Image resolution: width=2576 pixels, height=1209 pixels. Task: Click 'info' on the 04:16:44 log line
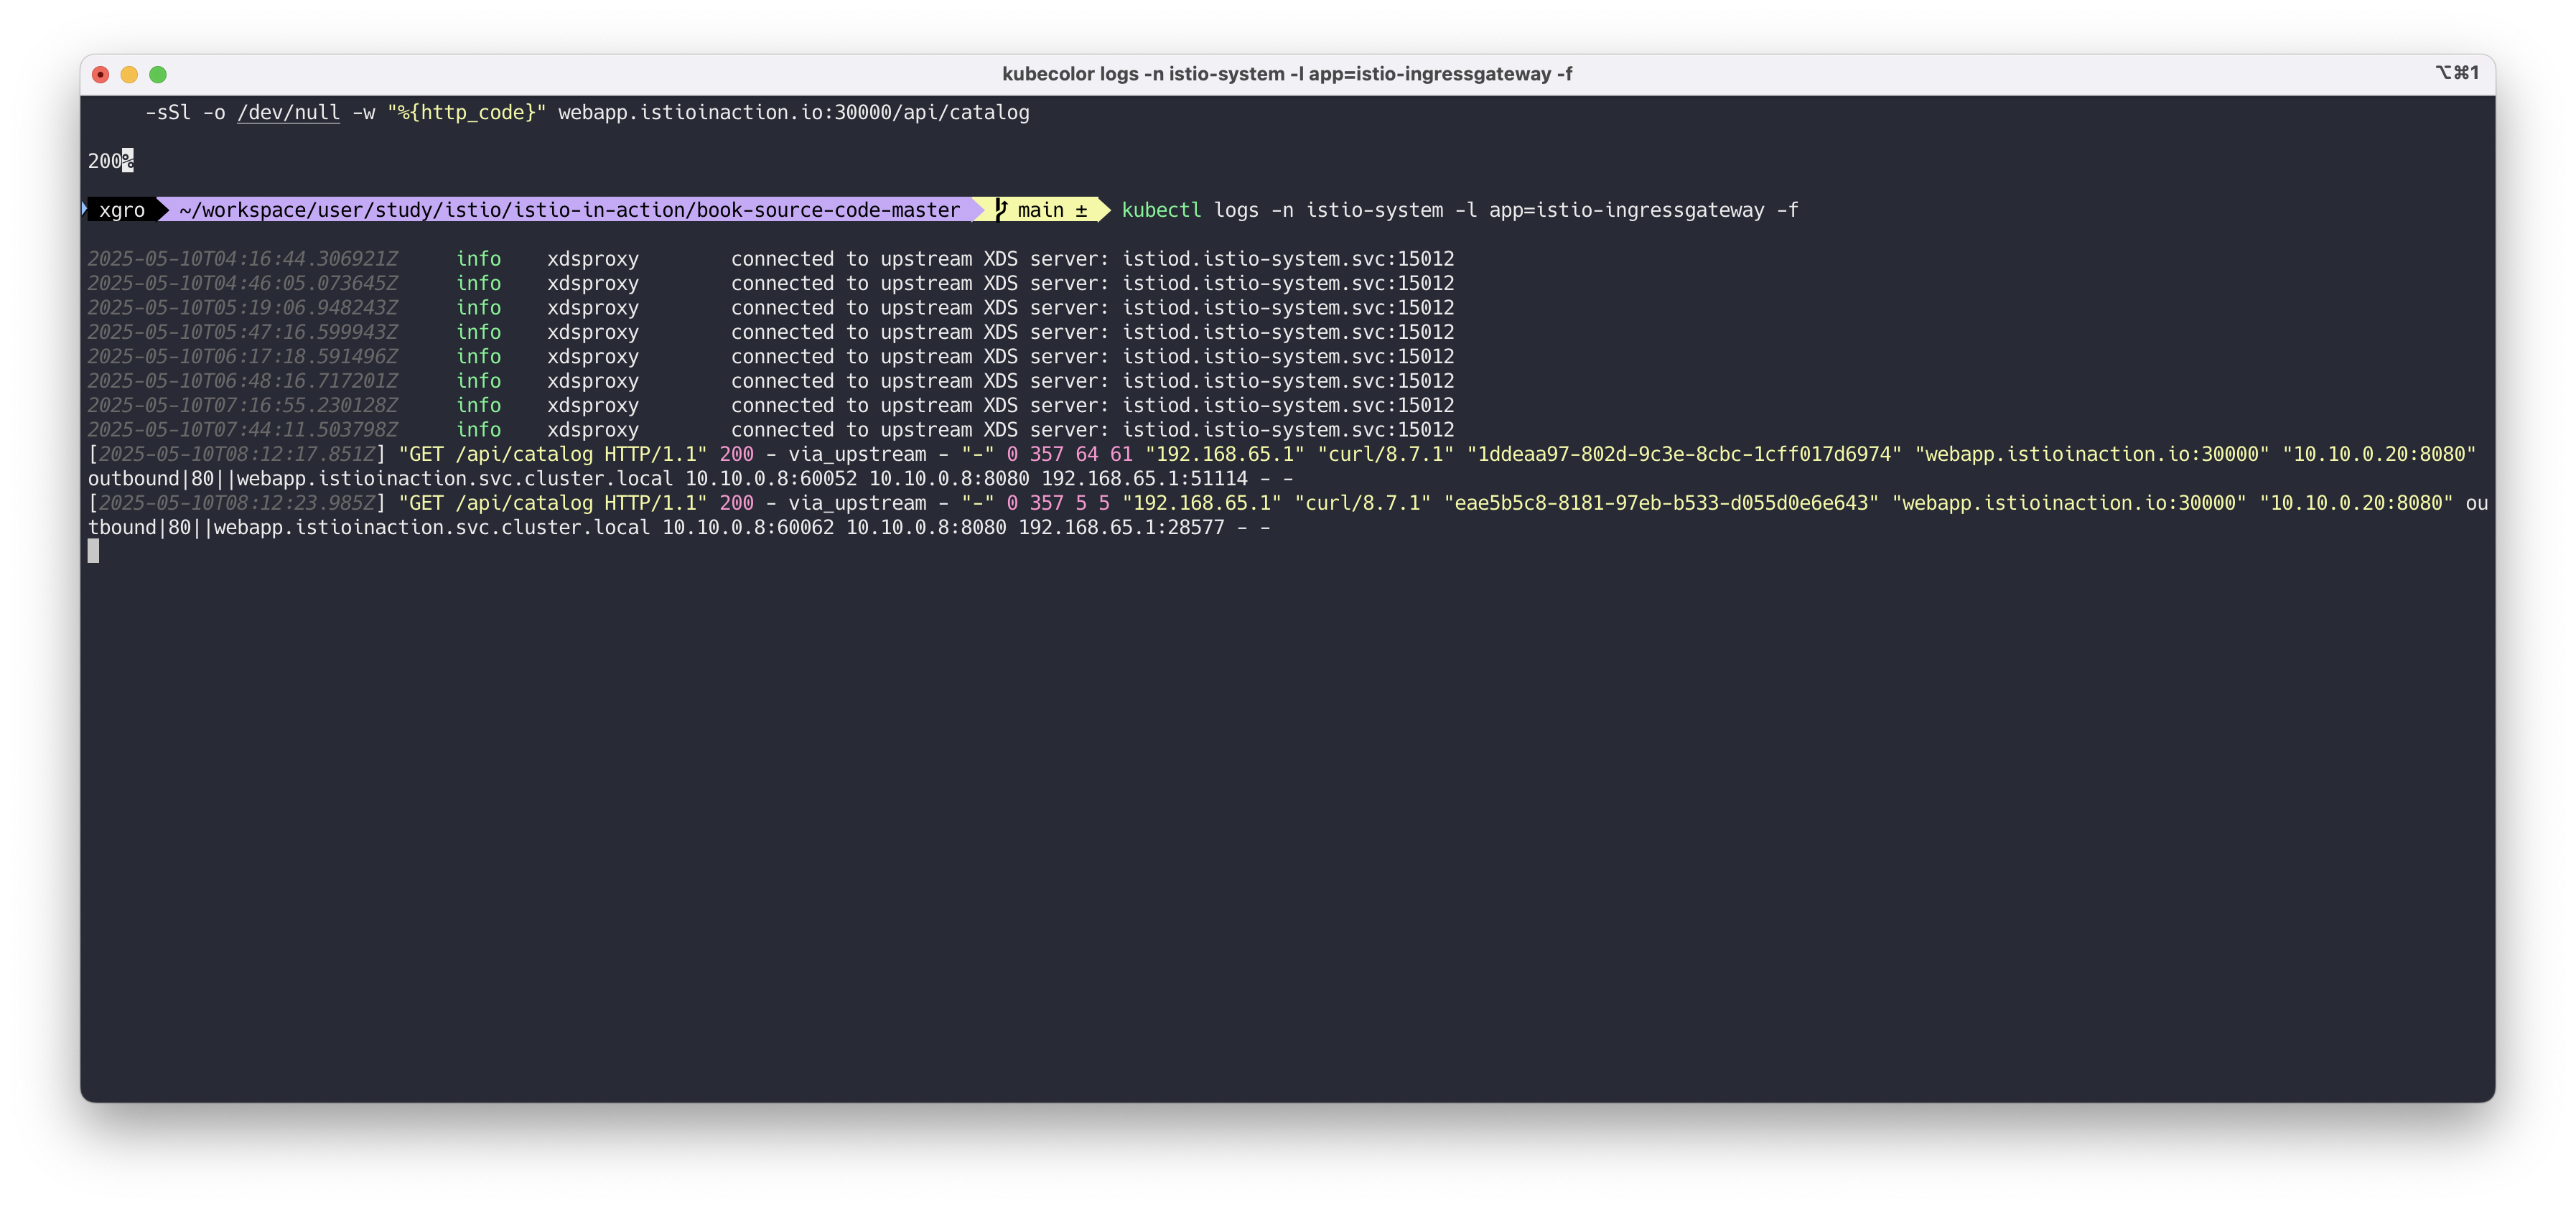(x=479, y=259)
